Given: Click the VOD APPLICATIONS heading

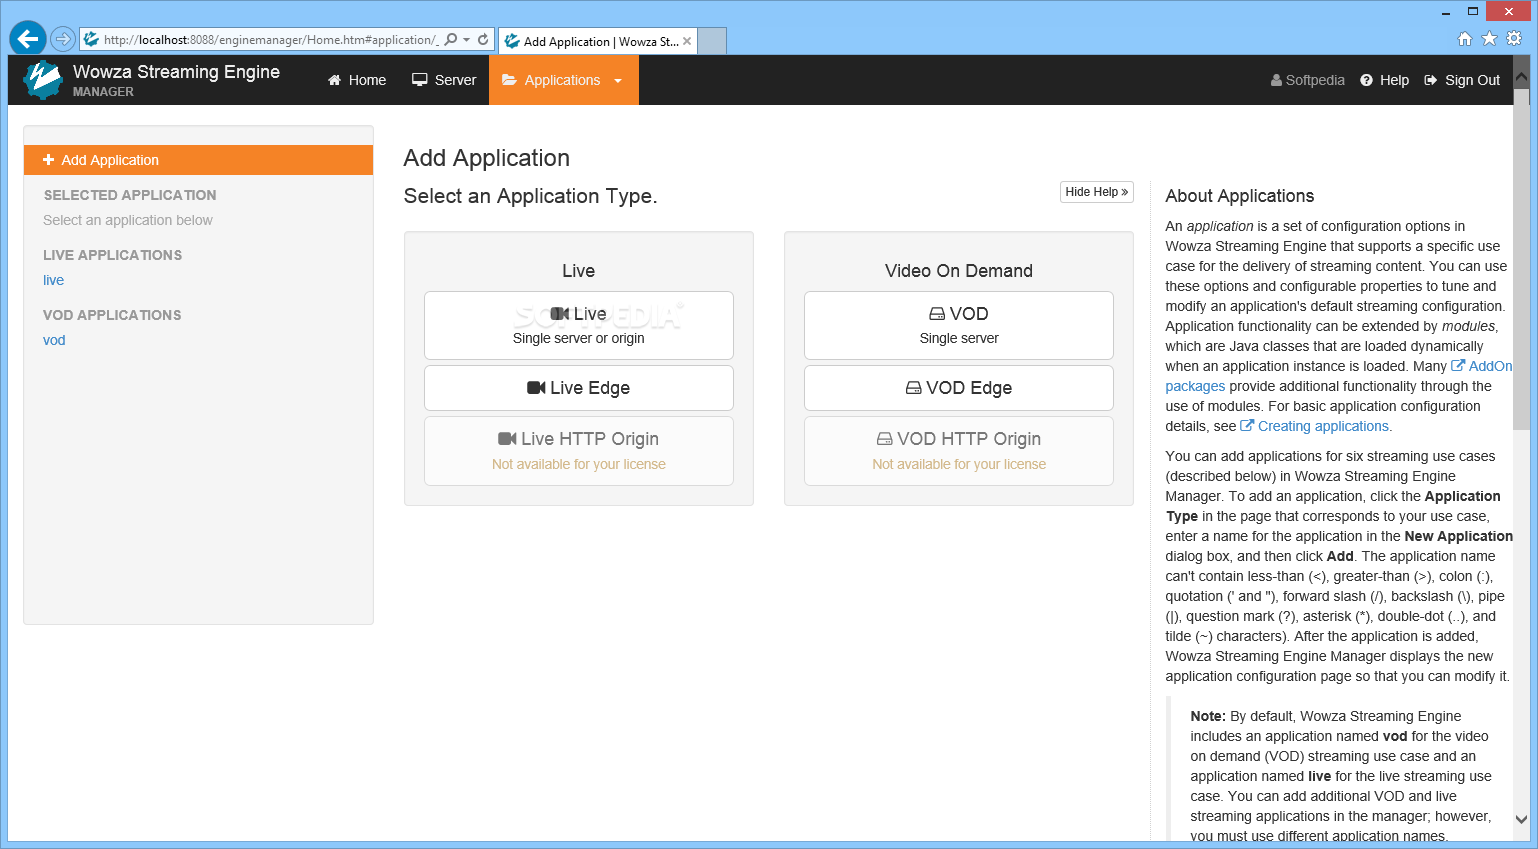Looking at the screenshot, I should click(x=112, y=315).
